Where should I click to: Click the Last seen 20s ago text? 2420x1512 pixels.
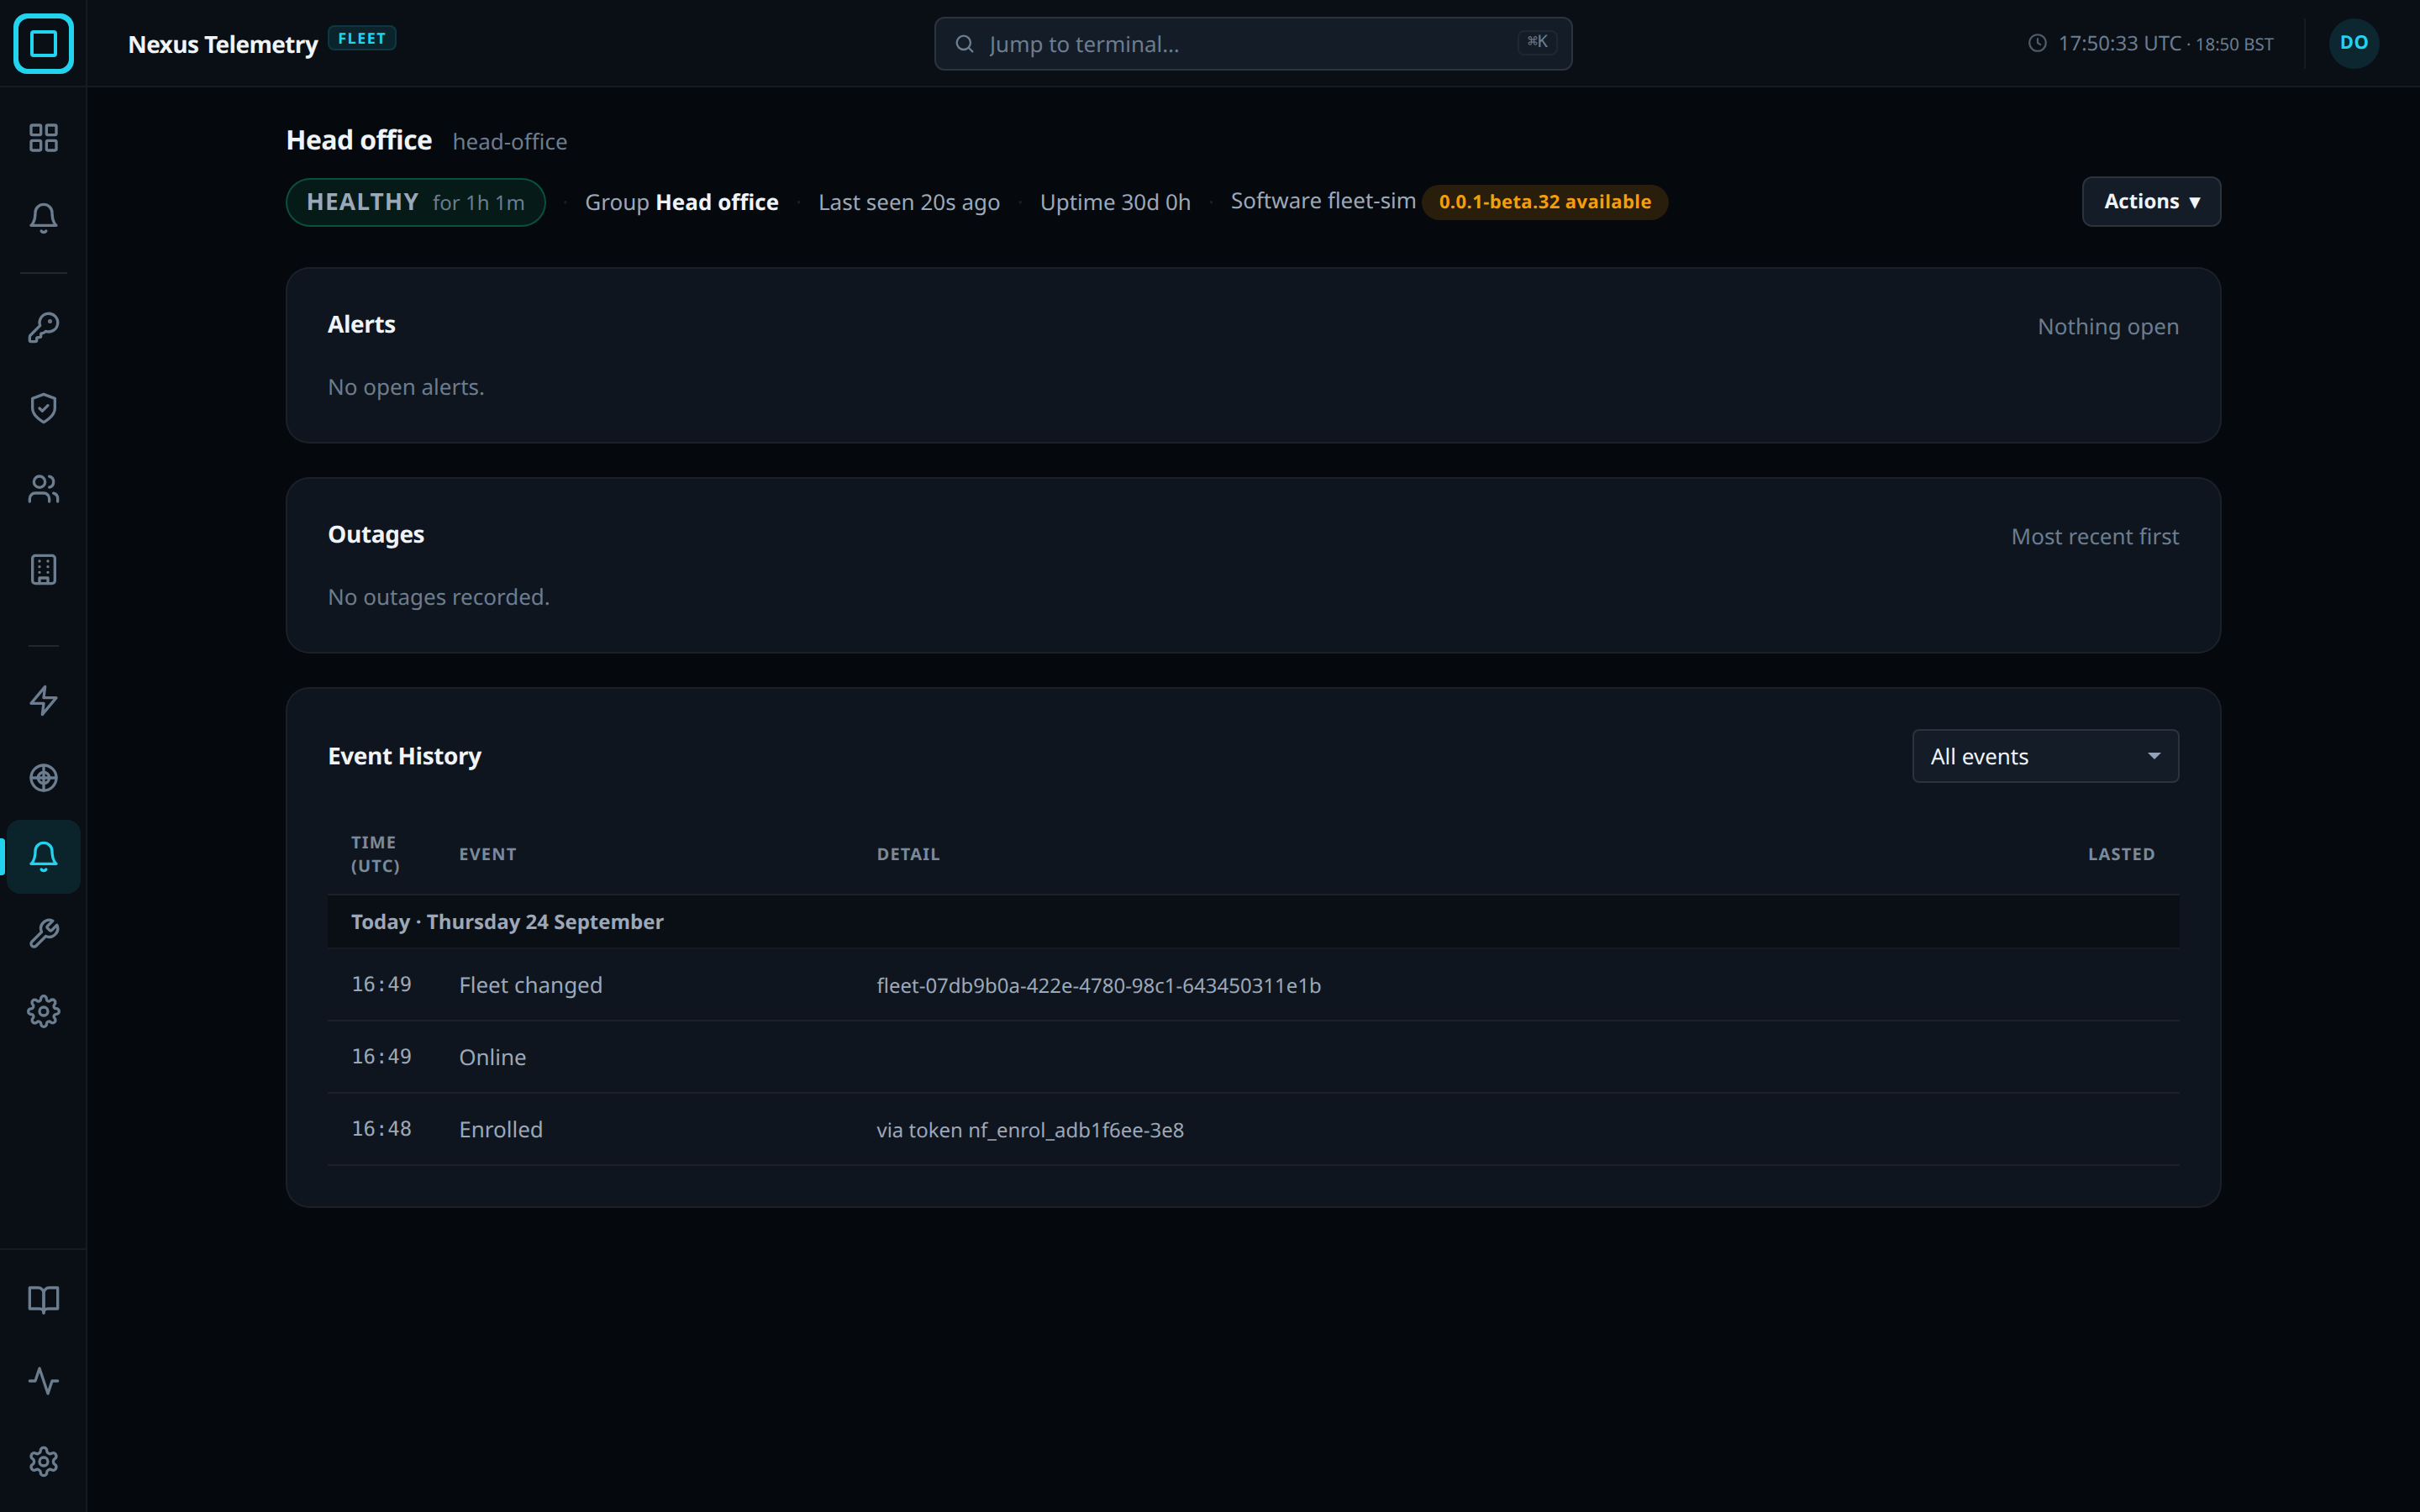point(908,202)
